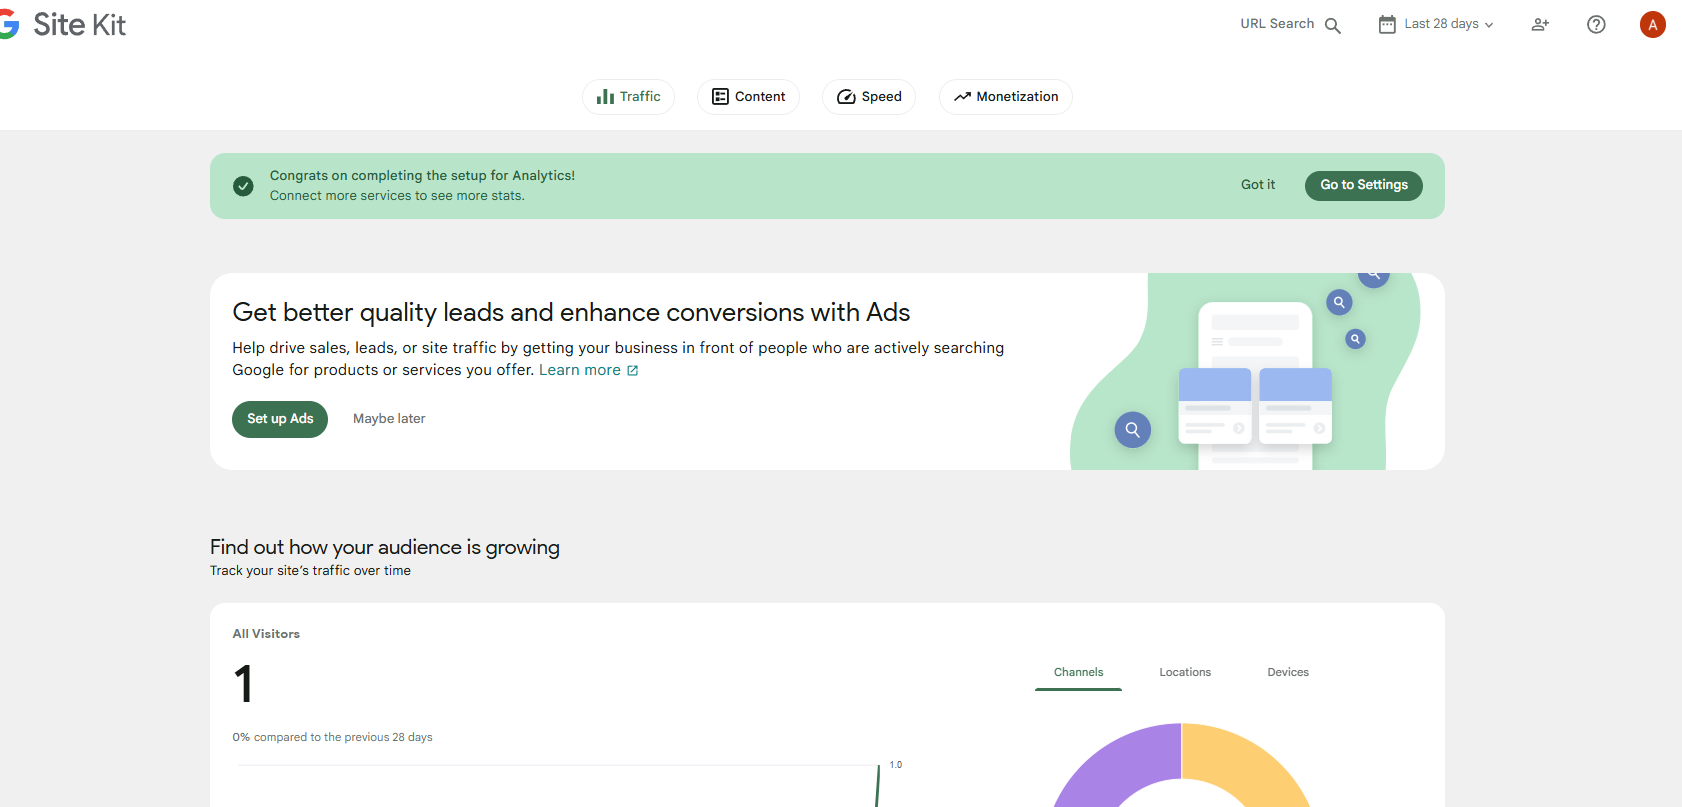1682x807 pixels.
Task: Open the help question mark icon
Action: pyautogui.click(x=1596, y=25)
